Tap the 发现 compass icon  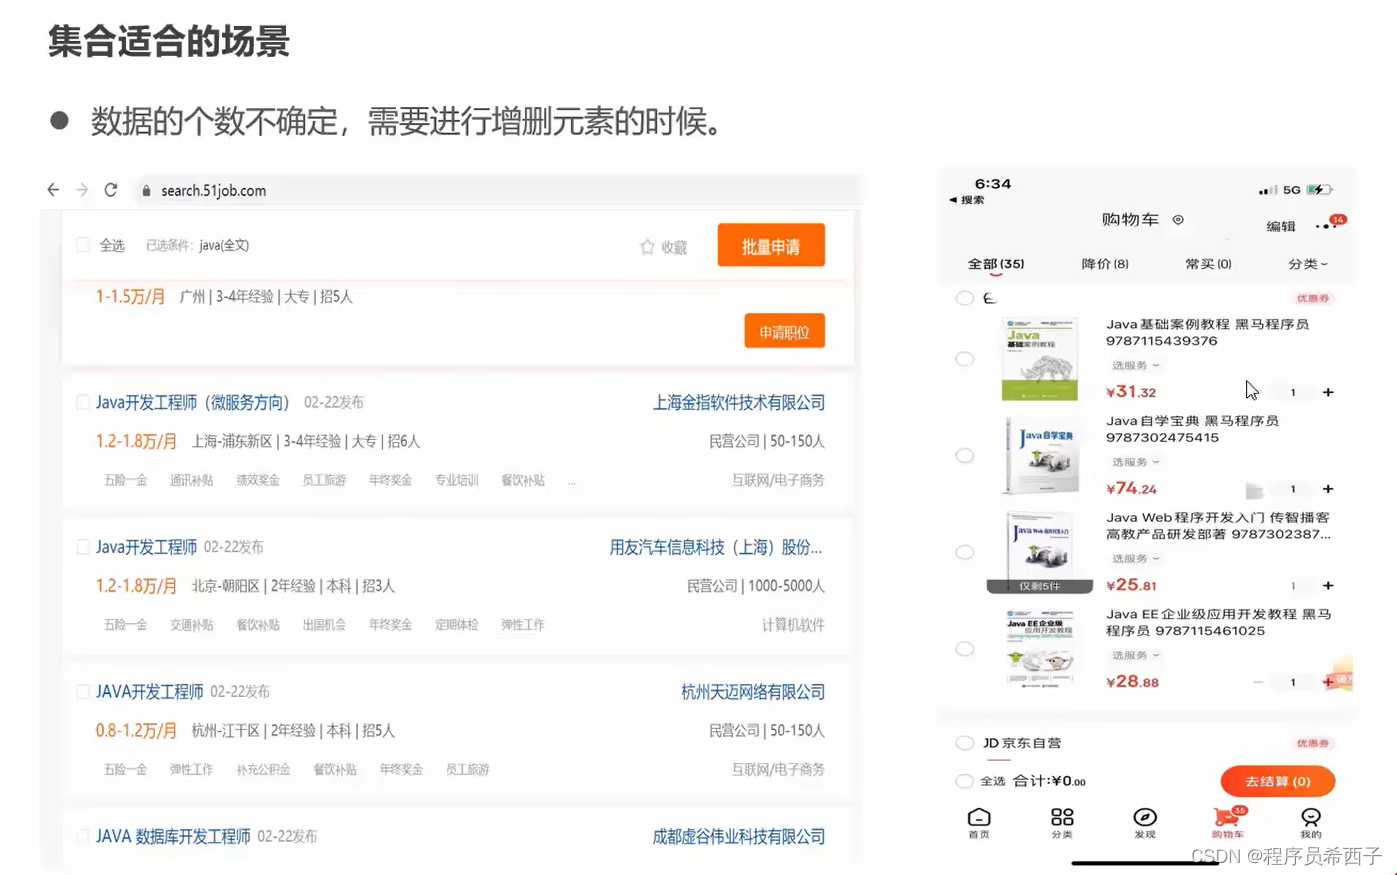1145,817
